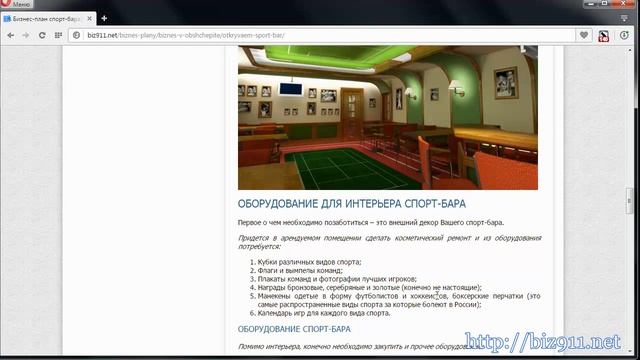Click heading ОБОРУДОВАНИЕ СПОРТ-БАРА

coord(294,329)
